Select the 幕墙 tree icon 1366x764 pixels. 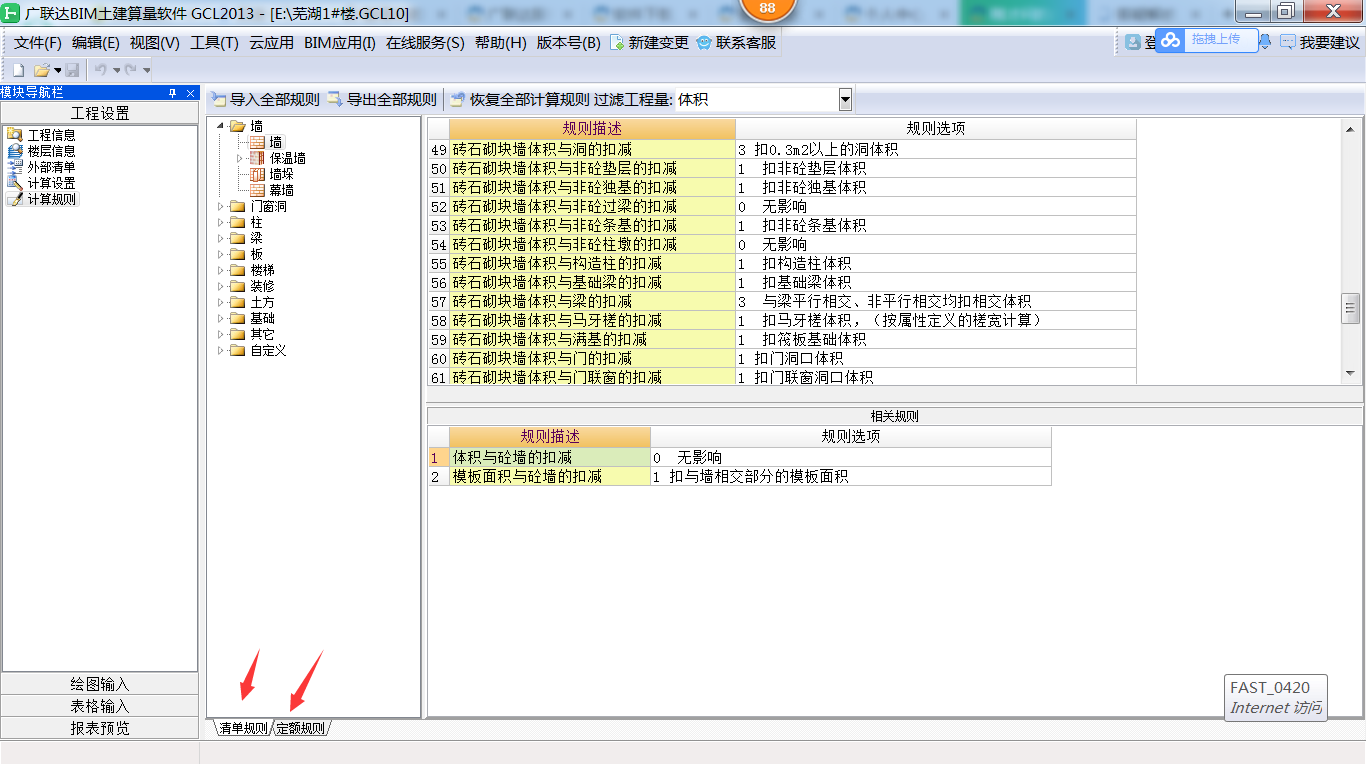258,190
